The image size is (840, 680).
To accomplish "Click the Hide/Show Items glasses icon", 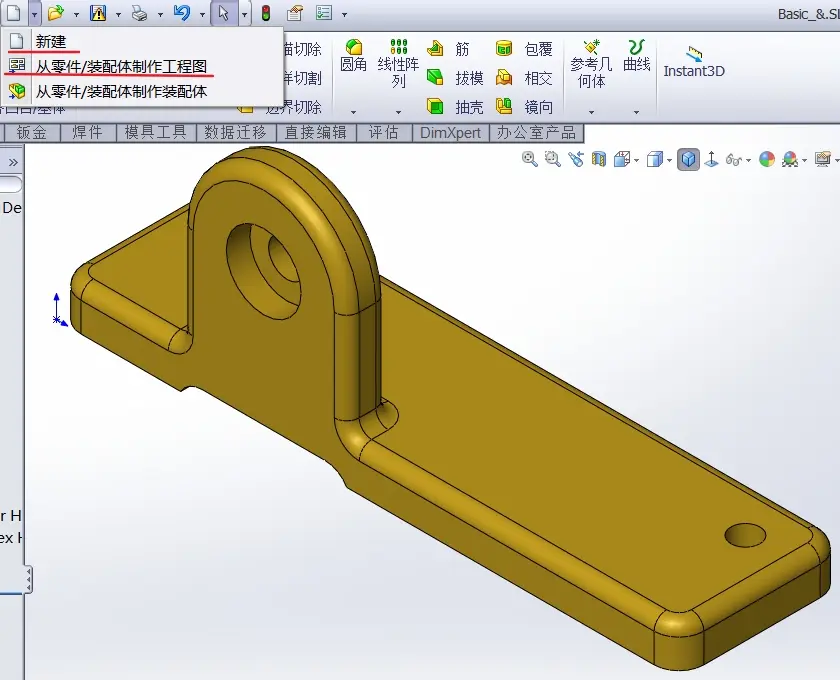I will pyautogui.click(x=733, y=160).
